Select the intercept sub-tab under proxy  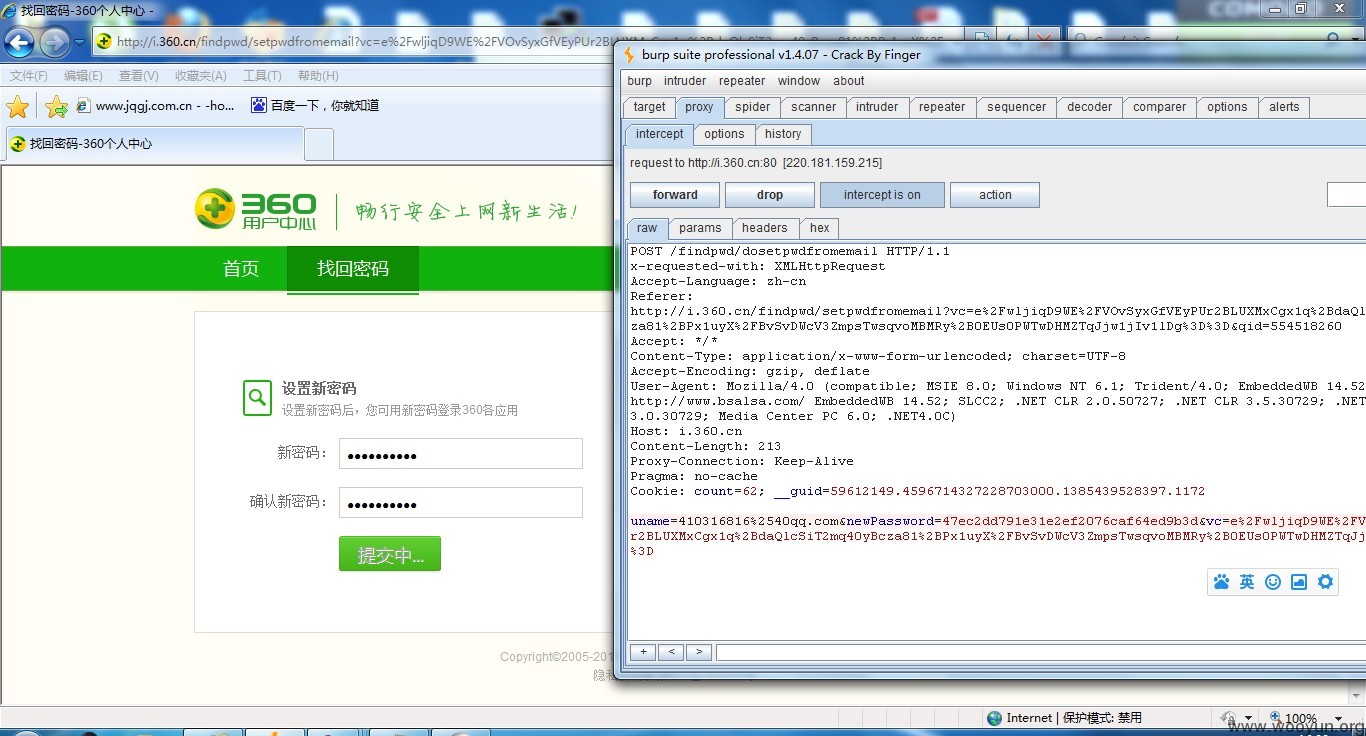[660, 134]
